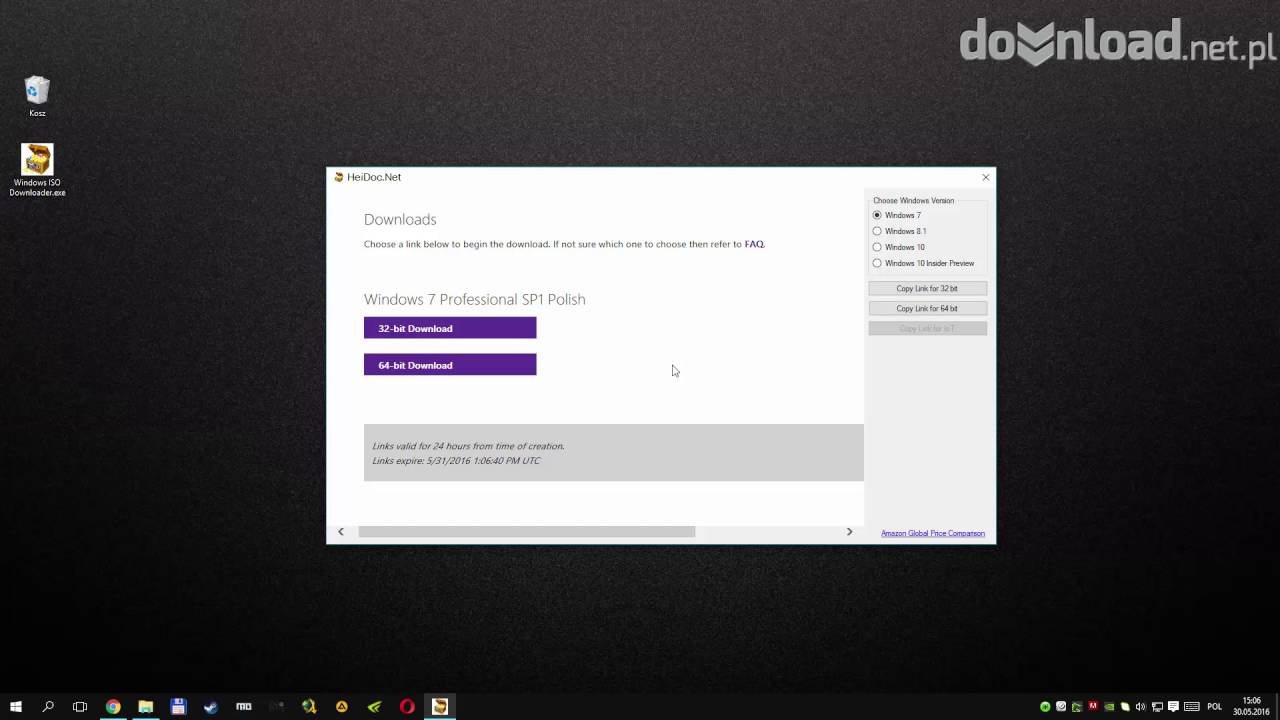Click the horizontal scrollbar thumb
The image size is (1280, 720).
tap(527, 532)
